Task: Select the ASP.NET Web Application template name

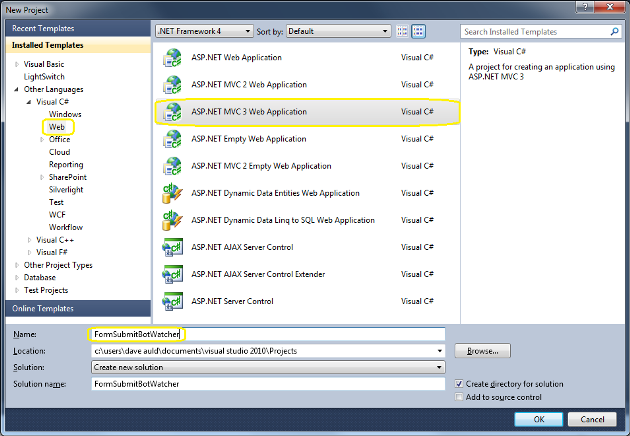Action: [236, 57]
